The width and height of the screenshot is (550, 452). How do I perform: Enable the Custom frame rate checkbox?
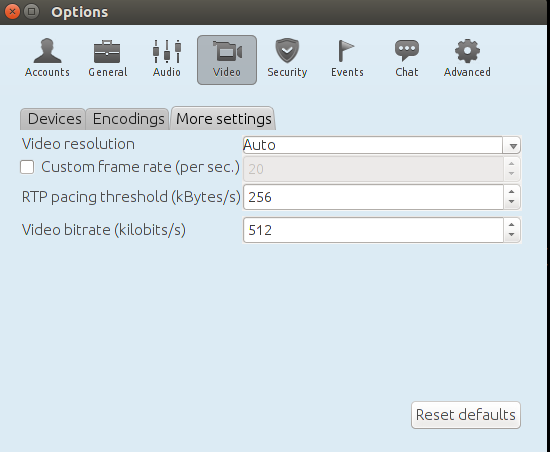[x=27, y=167]
